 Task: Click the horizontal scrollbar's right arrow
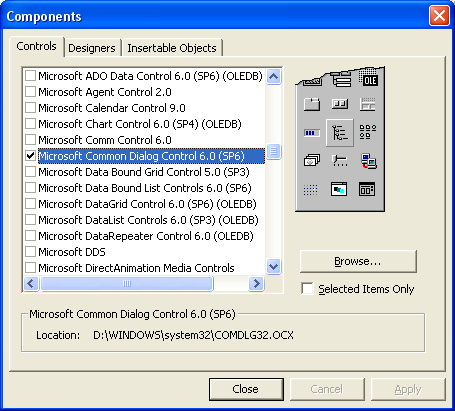tap(256, 284)
